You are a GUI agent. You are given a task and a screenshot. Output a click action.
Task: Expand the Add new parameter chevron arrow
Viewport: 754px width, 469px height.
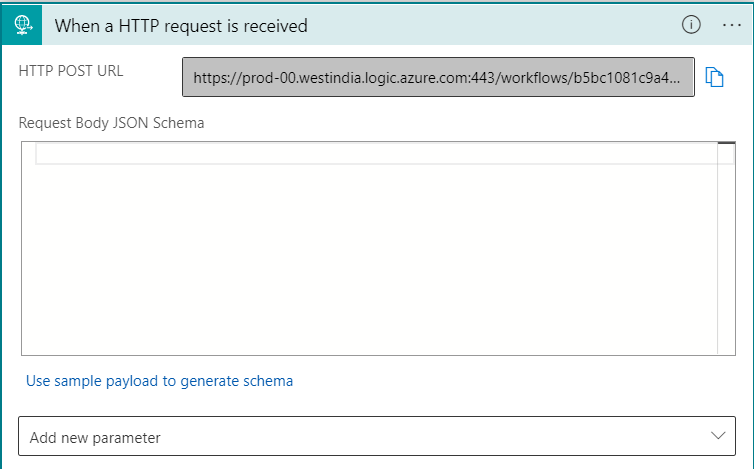[718, 436]
